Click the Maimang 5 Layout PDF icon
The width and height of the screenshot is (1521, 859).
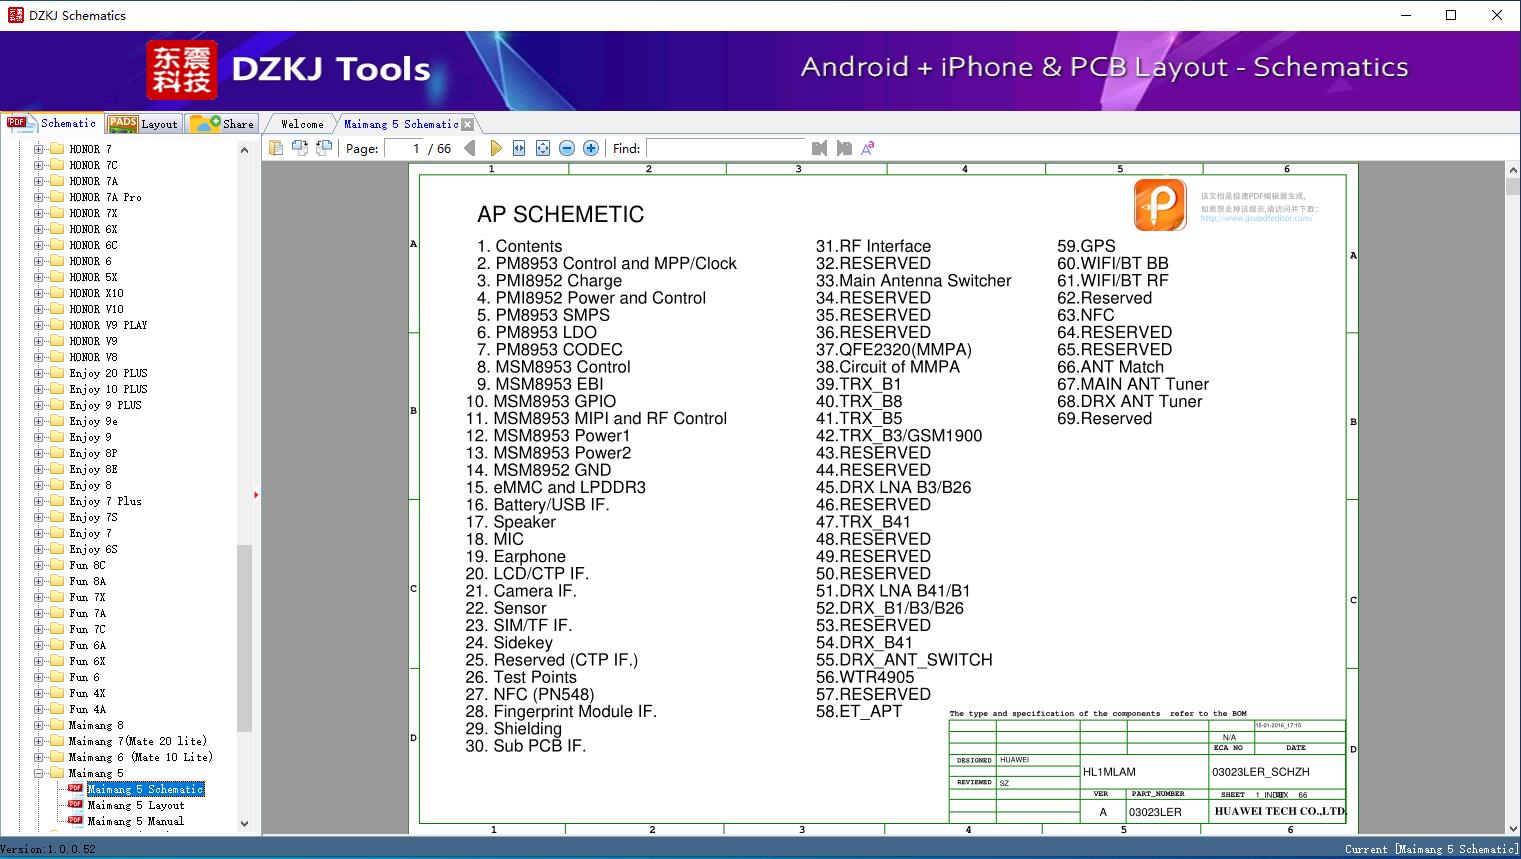(75, 805)
